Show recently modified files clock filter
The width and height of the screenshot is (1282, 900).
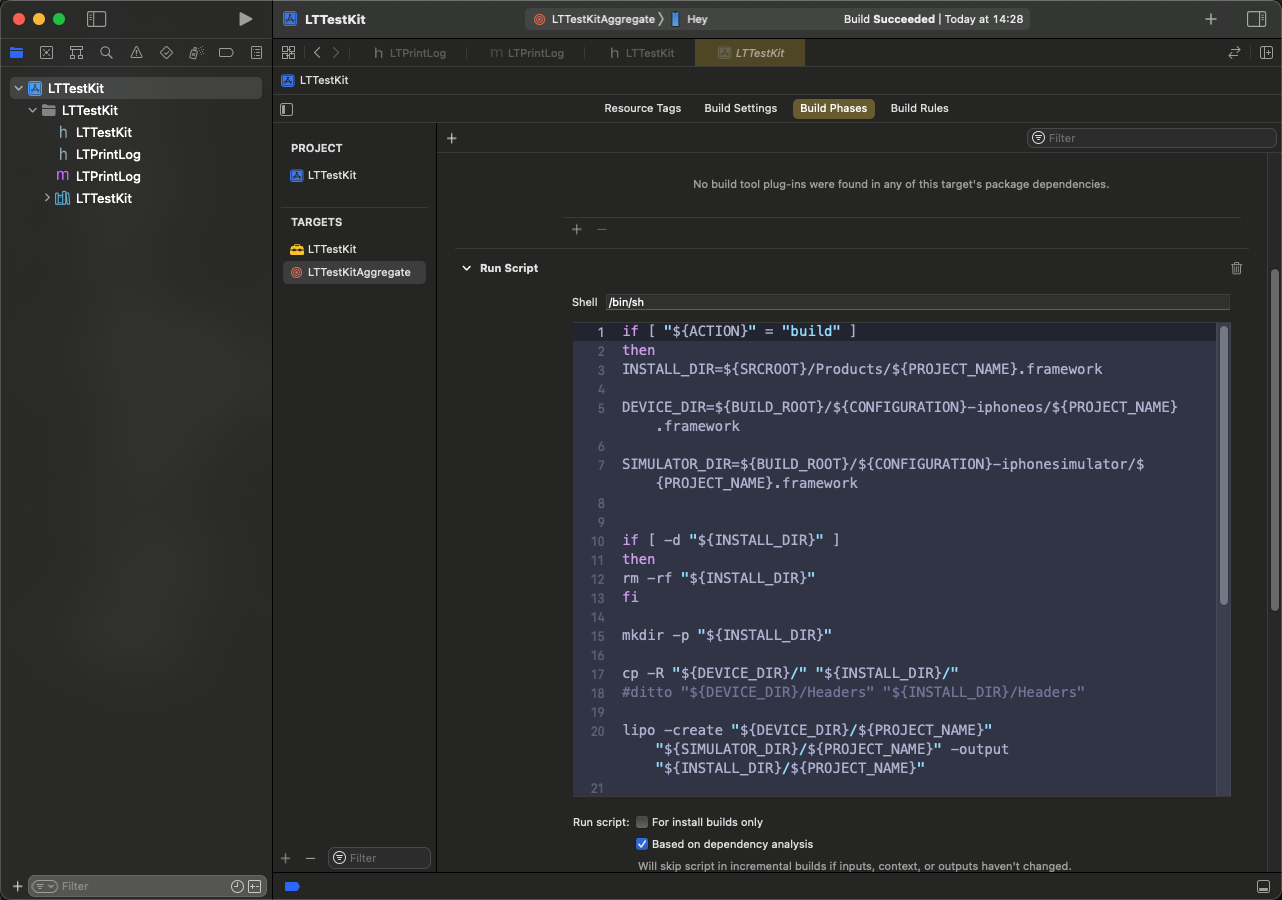(x=237, y=886)
